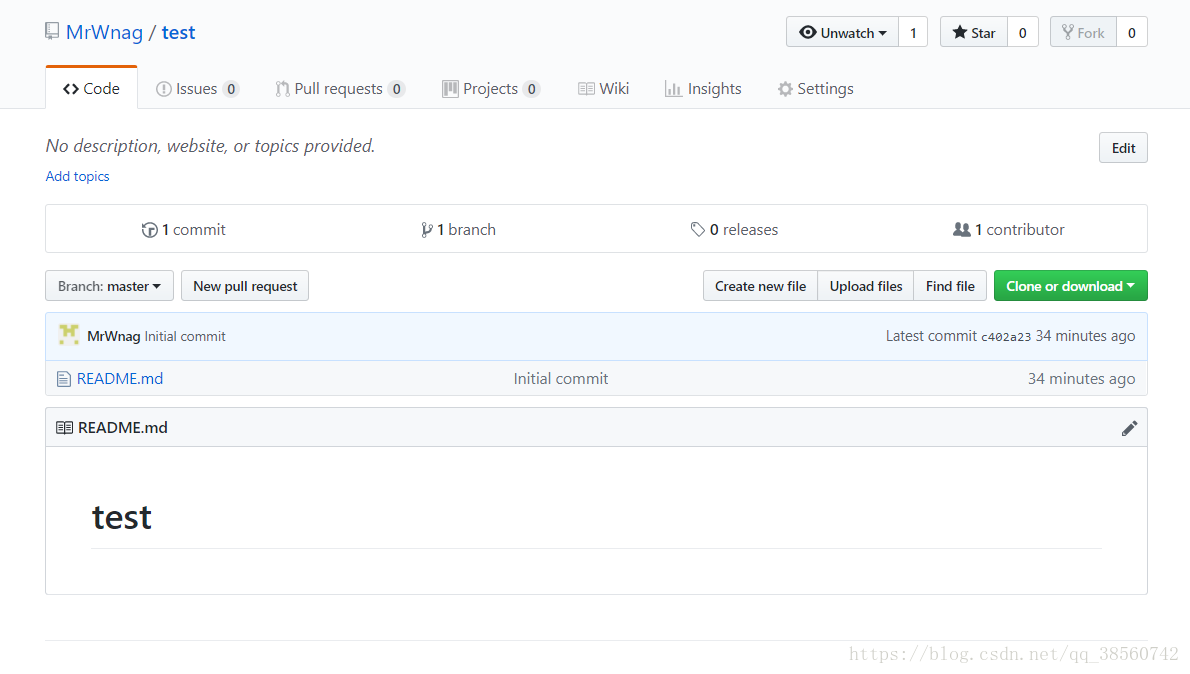Click the forks count next to Fork
Image resolution: width=1190 pixels, height=674 pixels.
pyautogui.click(x=1132, y=33)
